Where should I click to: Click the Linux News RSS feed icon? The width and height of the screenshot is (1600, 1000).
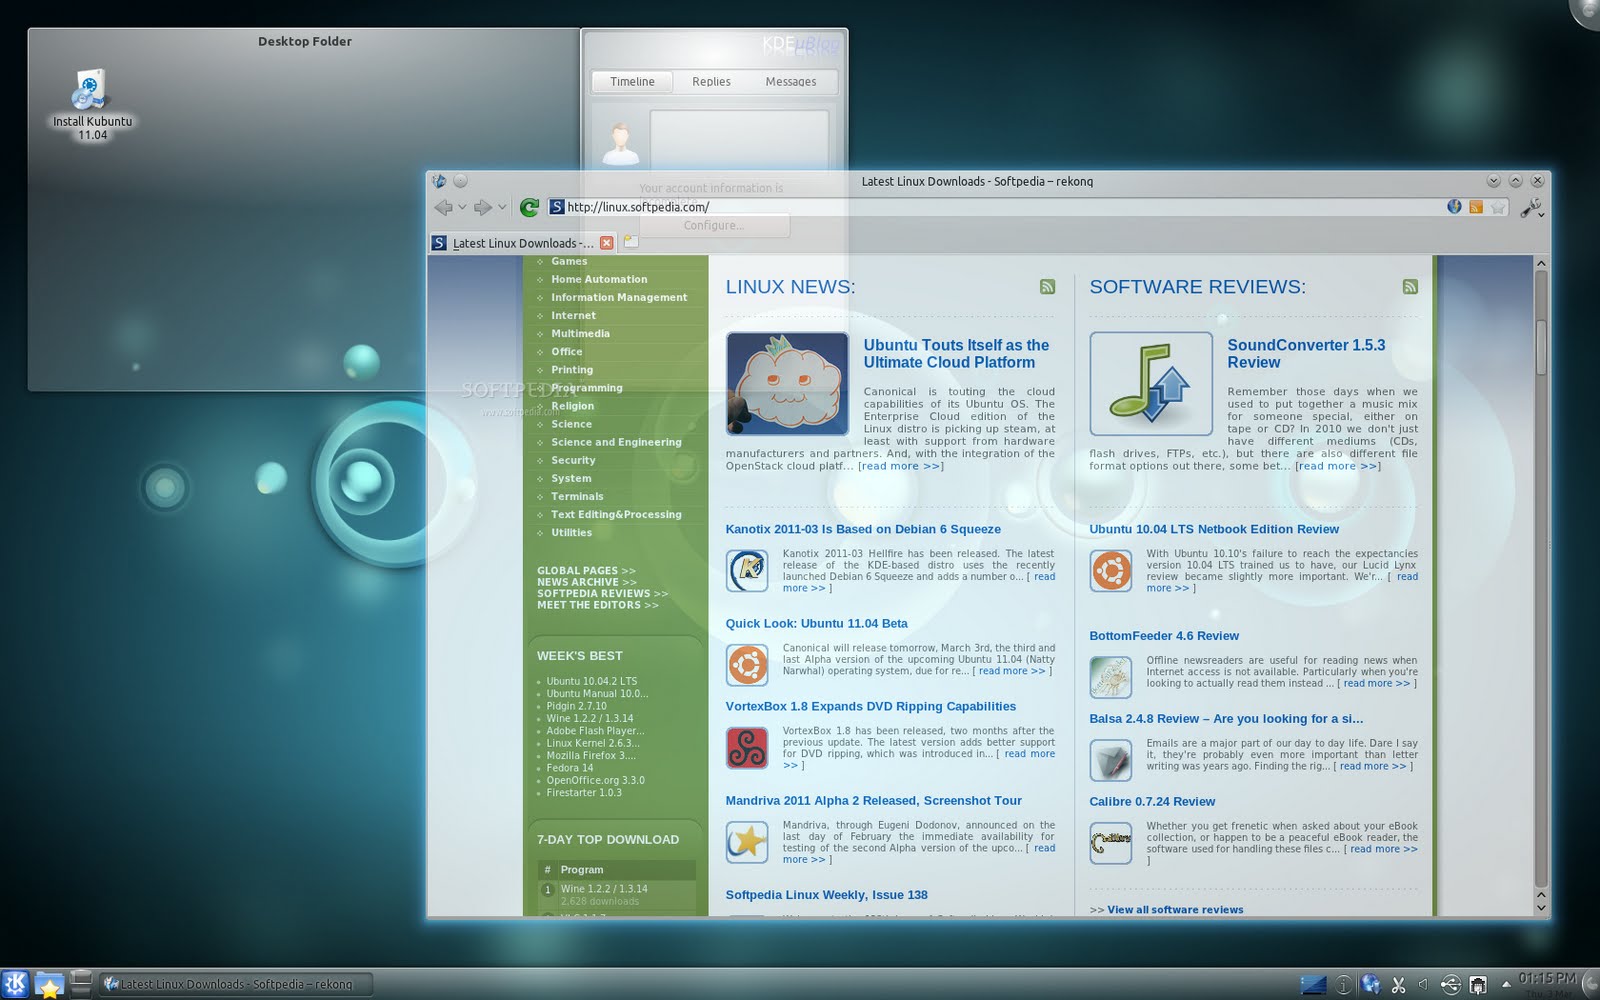(1047, 287)
